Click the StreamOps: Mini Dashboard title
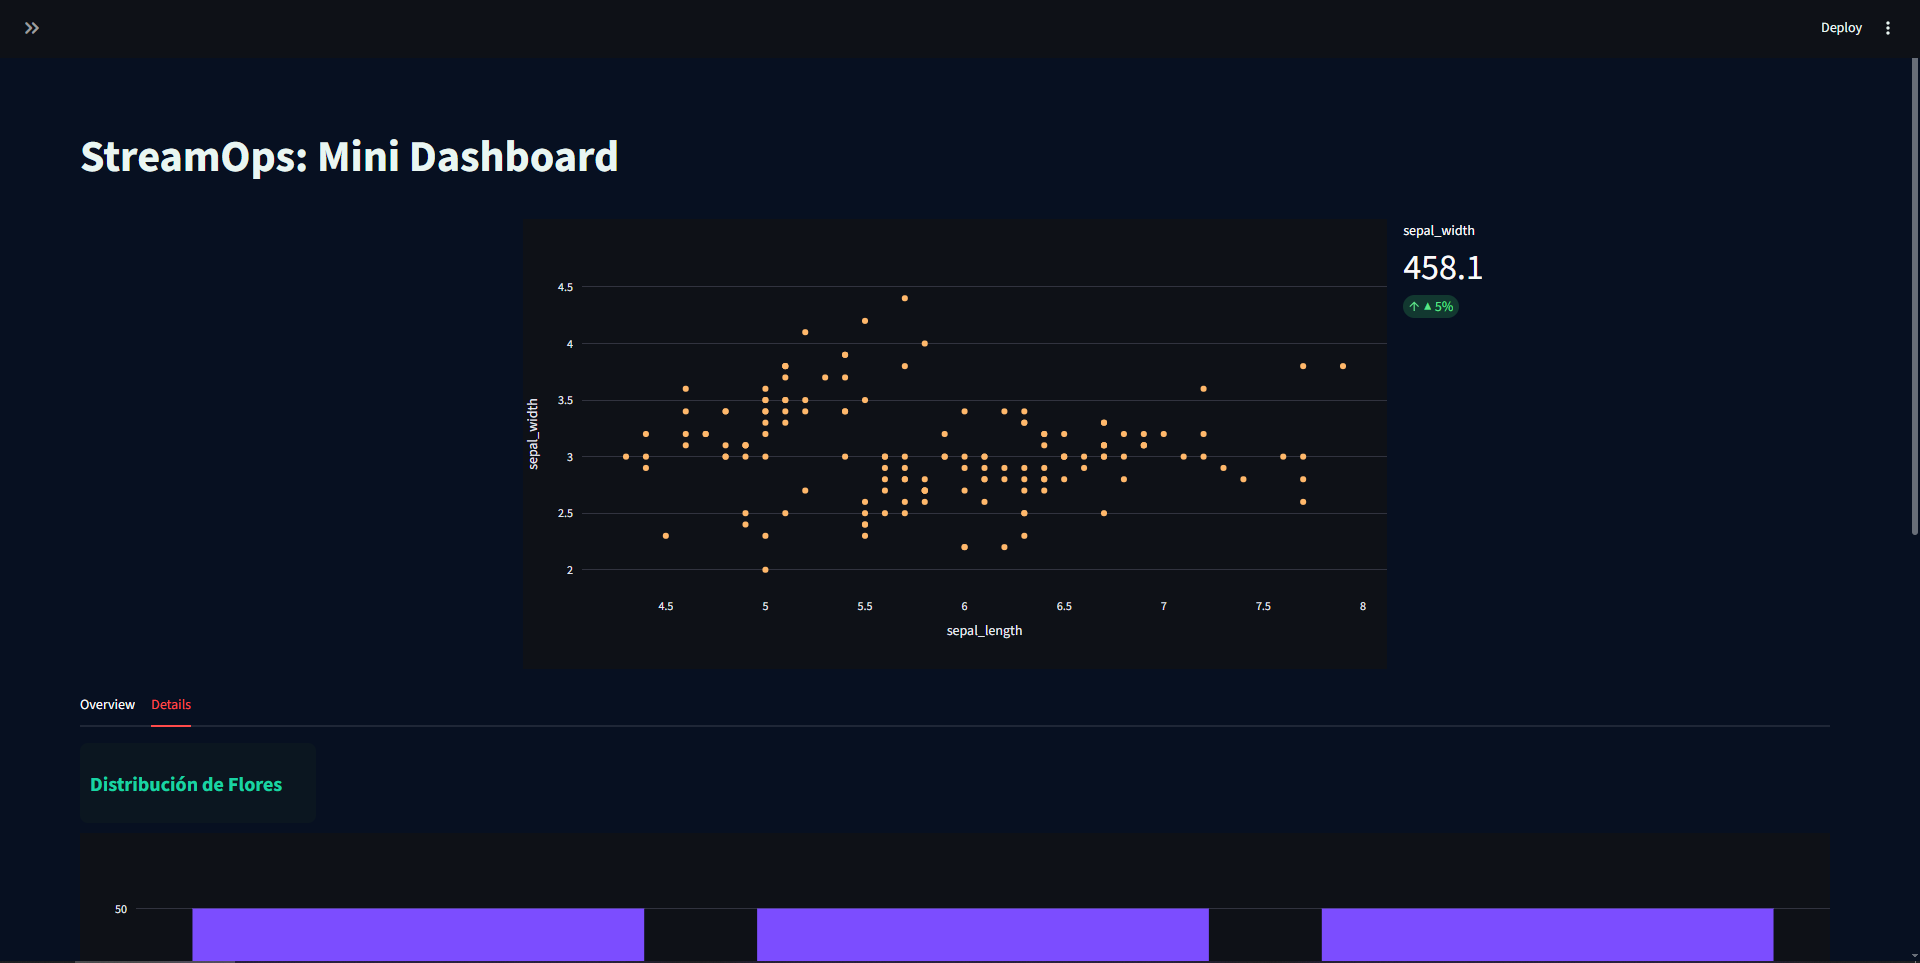 [x=349, y=156]
